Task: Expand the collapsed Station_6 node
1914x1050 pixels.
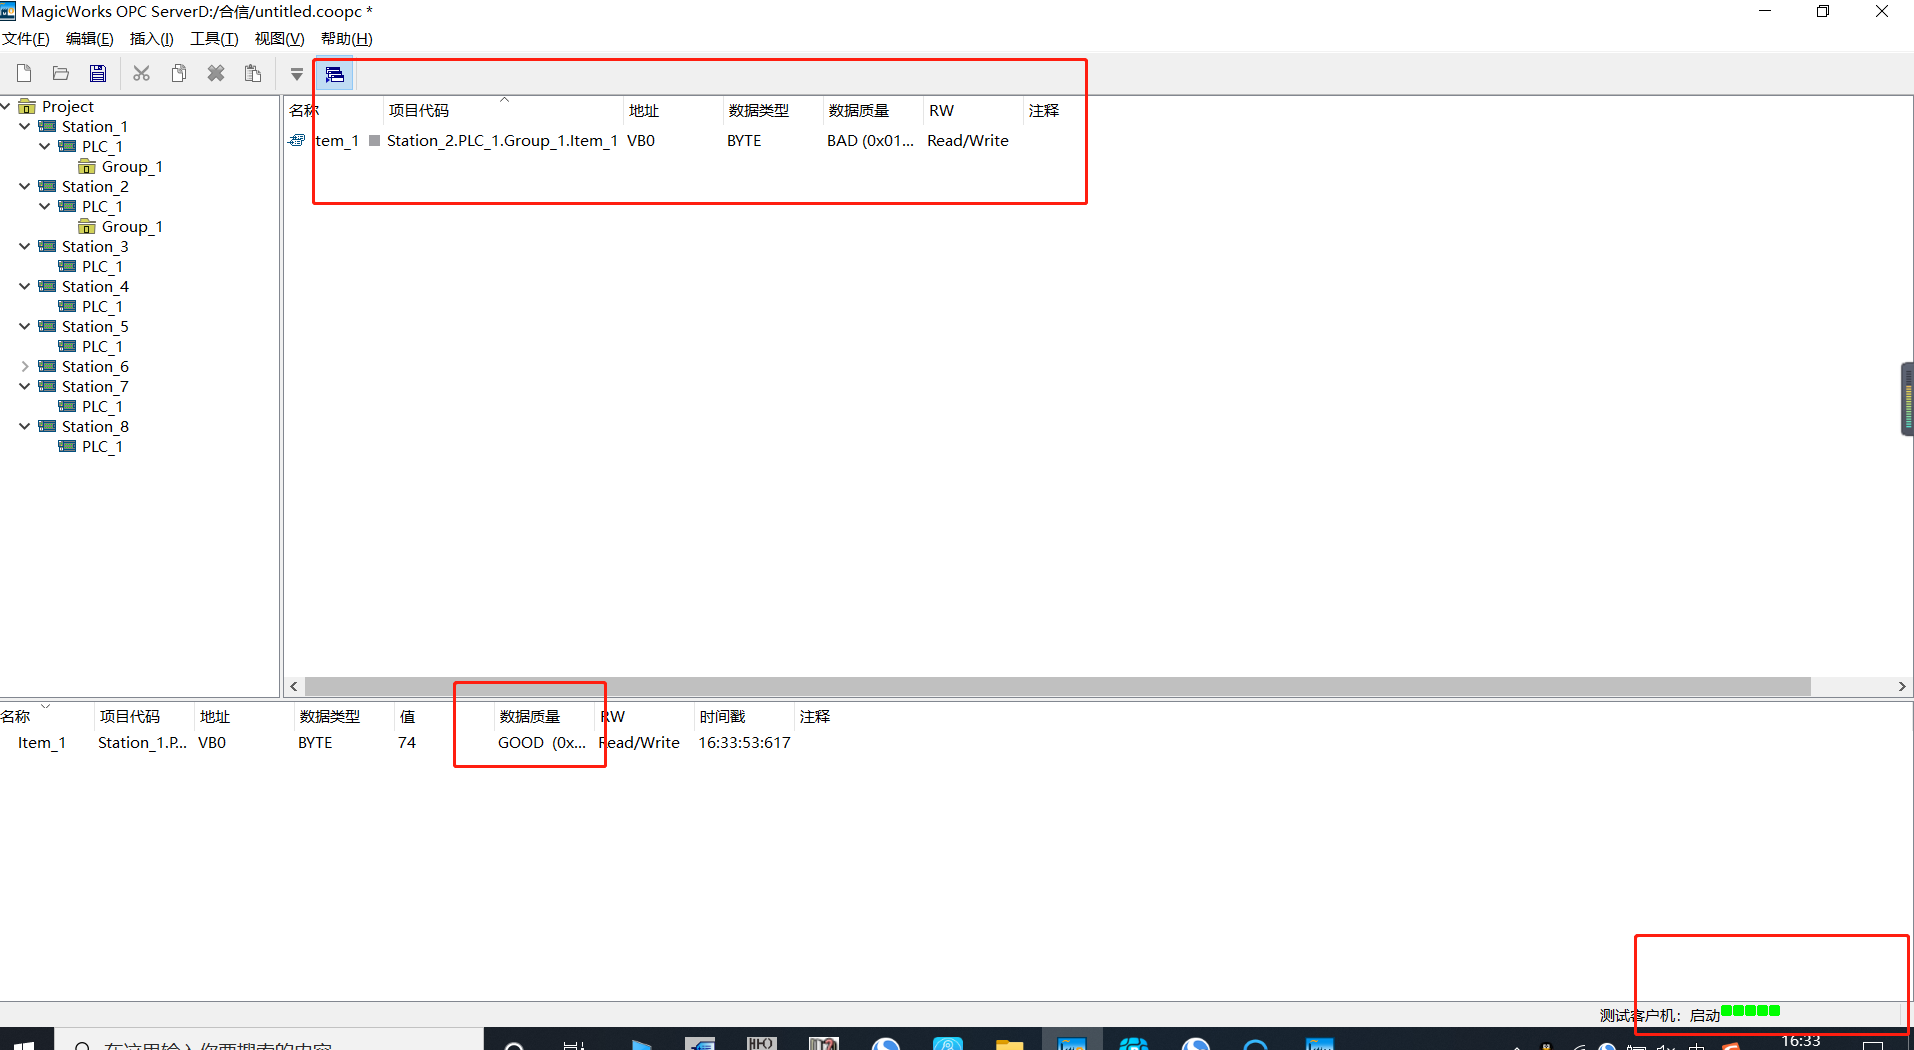Action: click(x=25, y=366)
